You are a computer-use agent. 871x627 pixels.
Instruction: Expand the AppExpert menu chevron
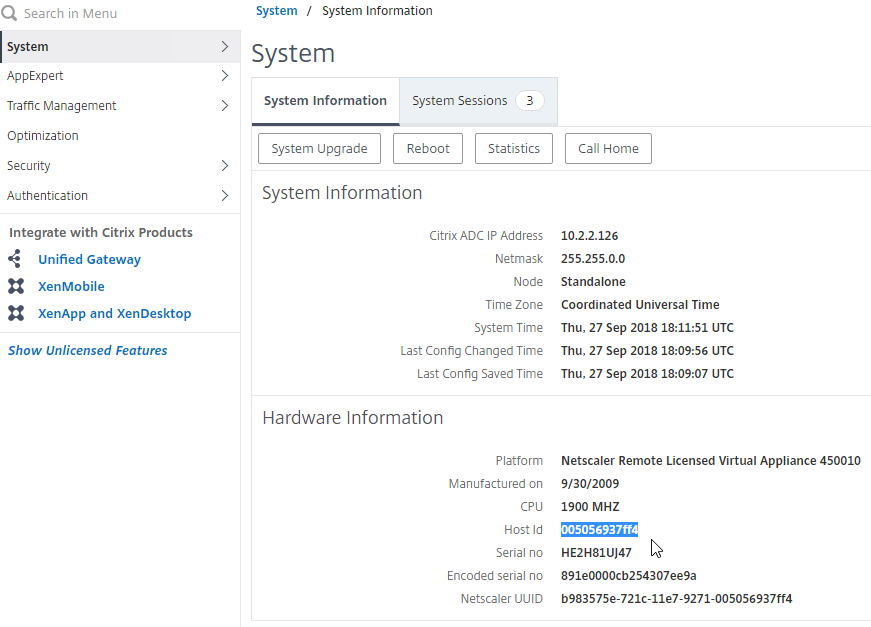point(224,76)
